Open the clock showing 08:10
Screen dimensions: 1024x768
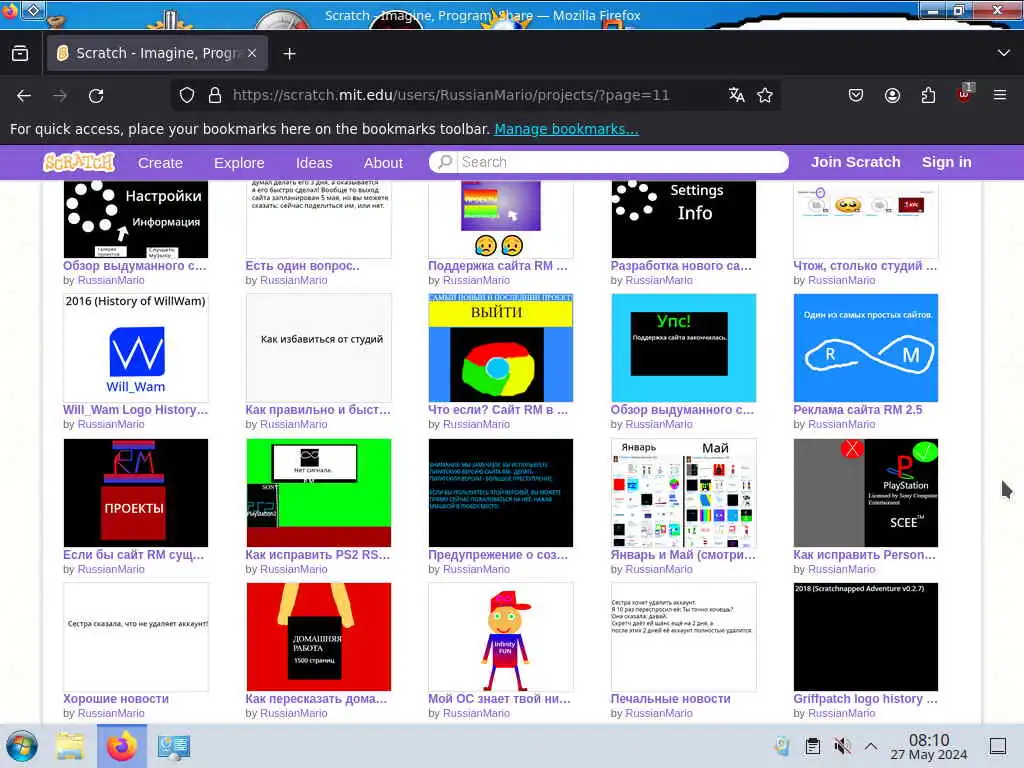click(x=929, y=746)
